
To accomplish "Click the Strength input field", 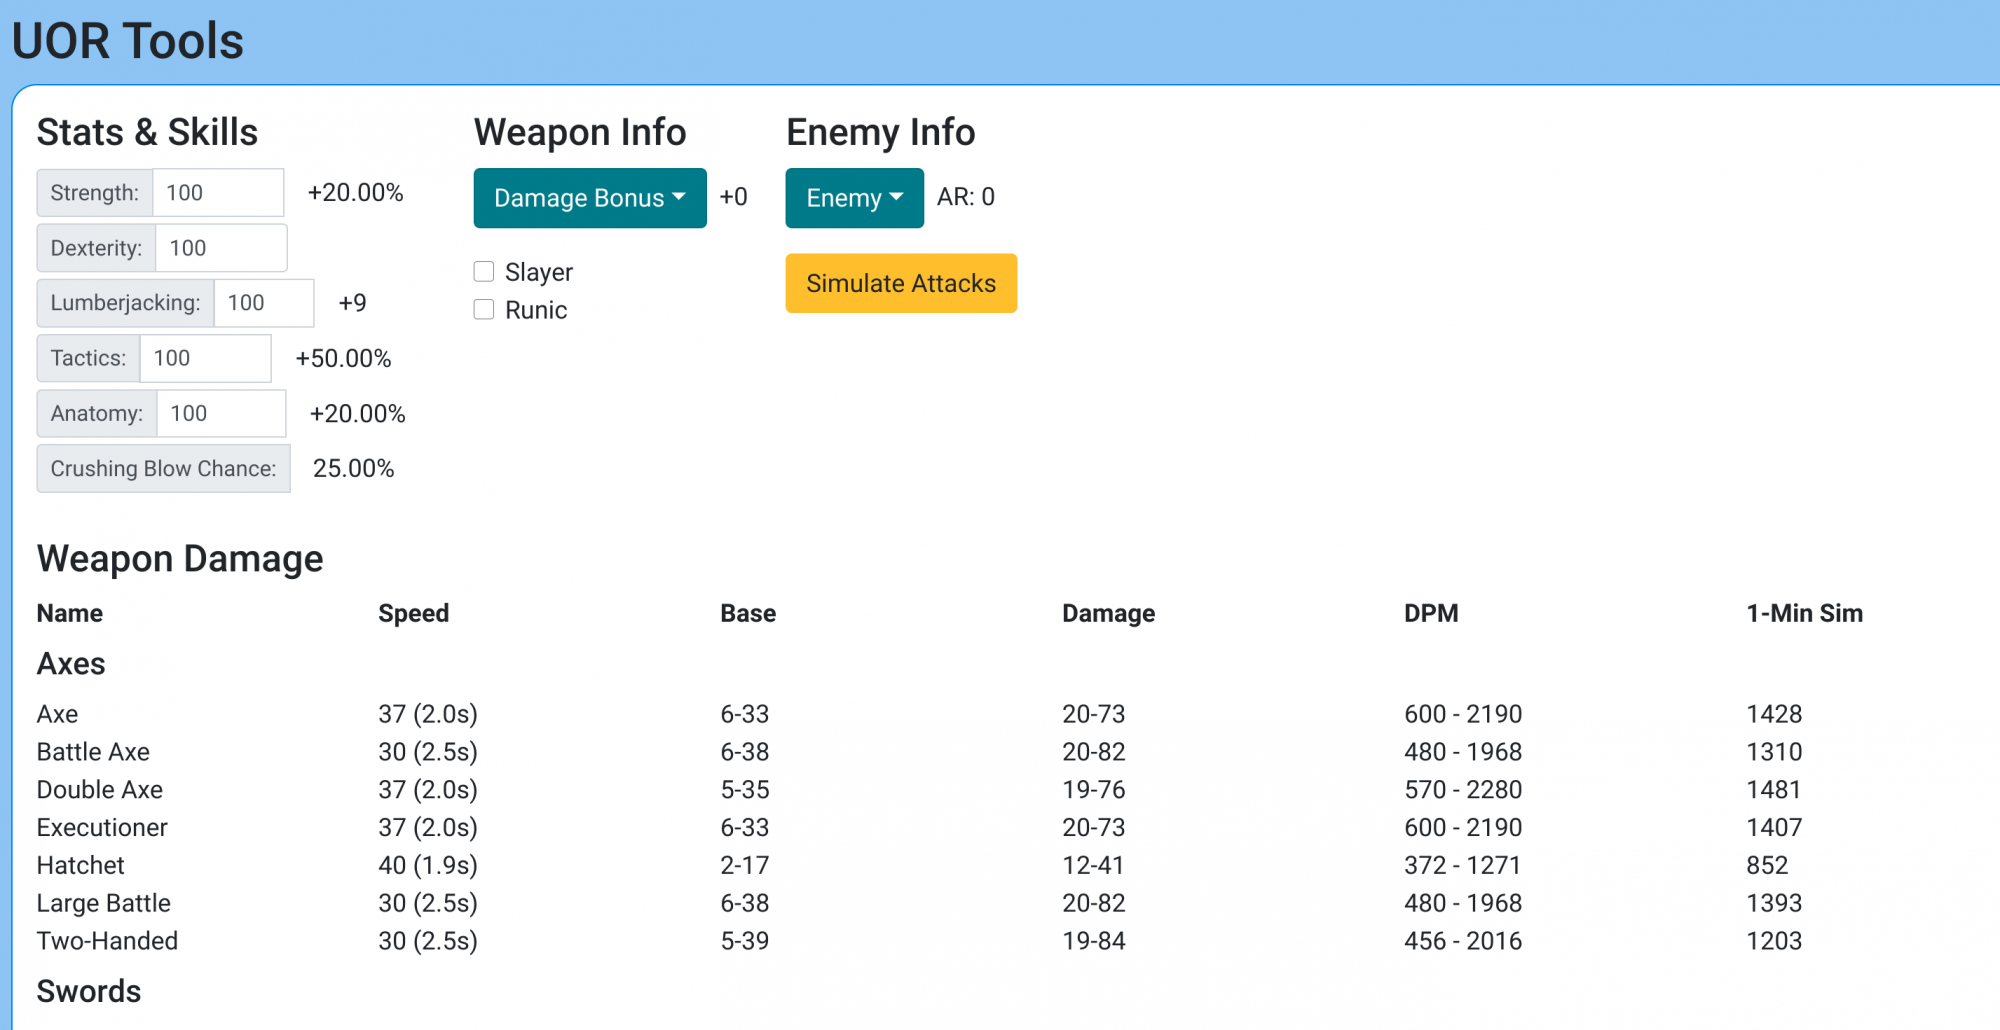I will [x=218, y=192].
